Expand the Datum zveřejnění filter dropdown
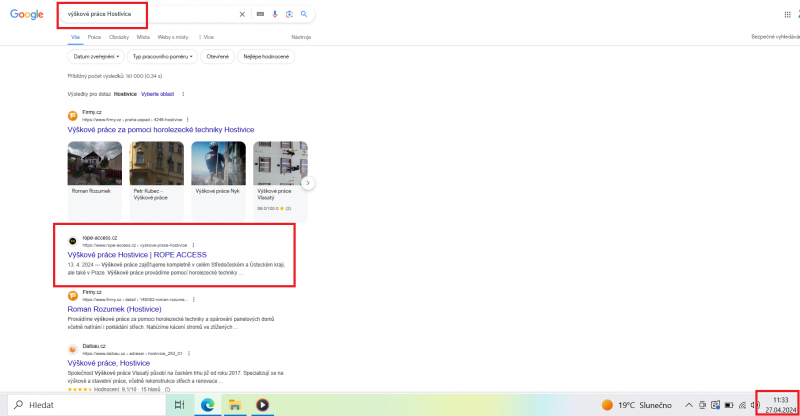800x416 pixels. (x=96, y=57)
